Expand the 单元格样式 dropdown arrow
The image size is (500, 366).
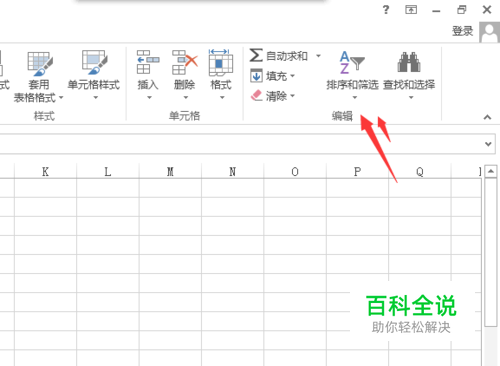click(96, 98)
